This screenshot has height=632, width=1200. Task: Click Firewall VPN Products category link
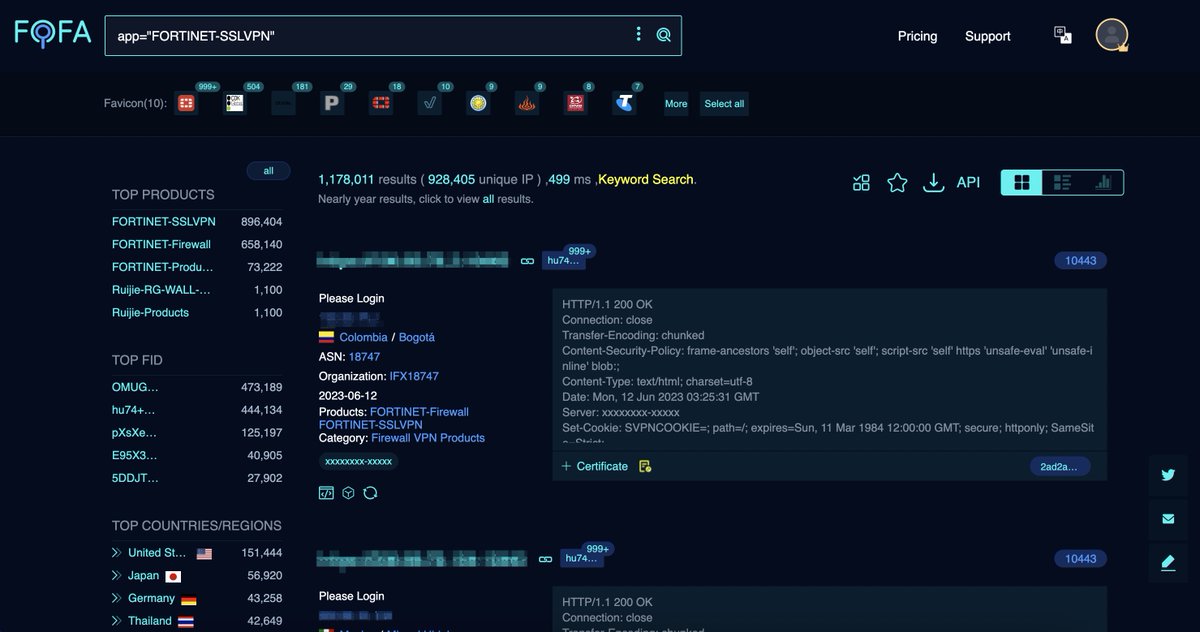(x=428, y=438)
